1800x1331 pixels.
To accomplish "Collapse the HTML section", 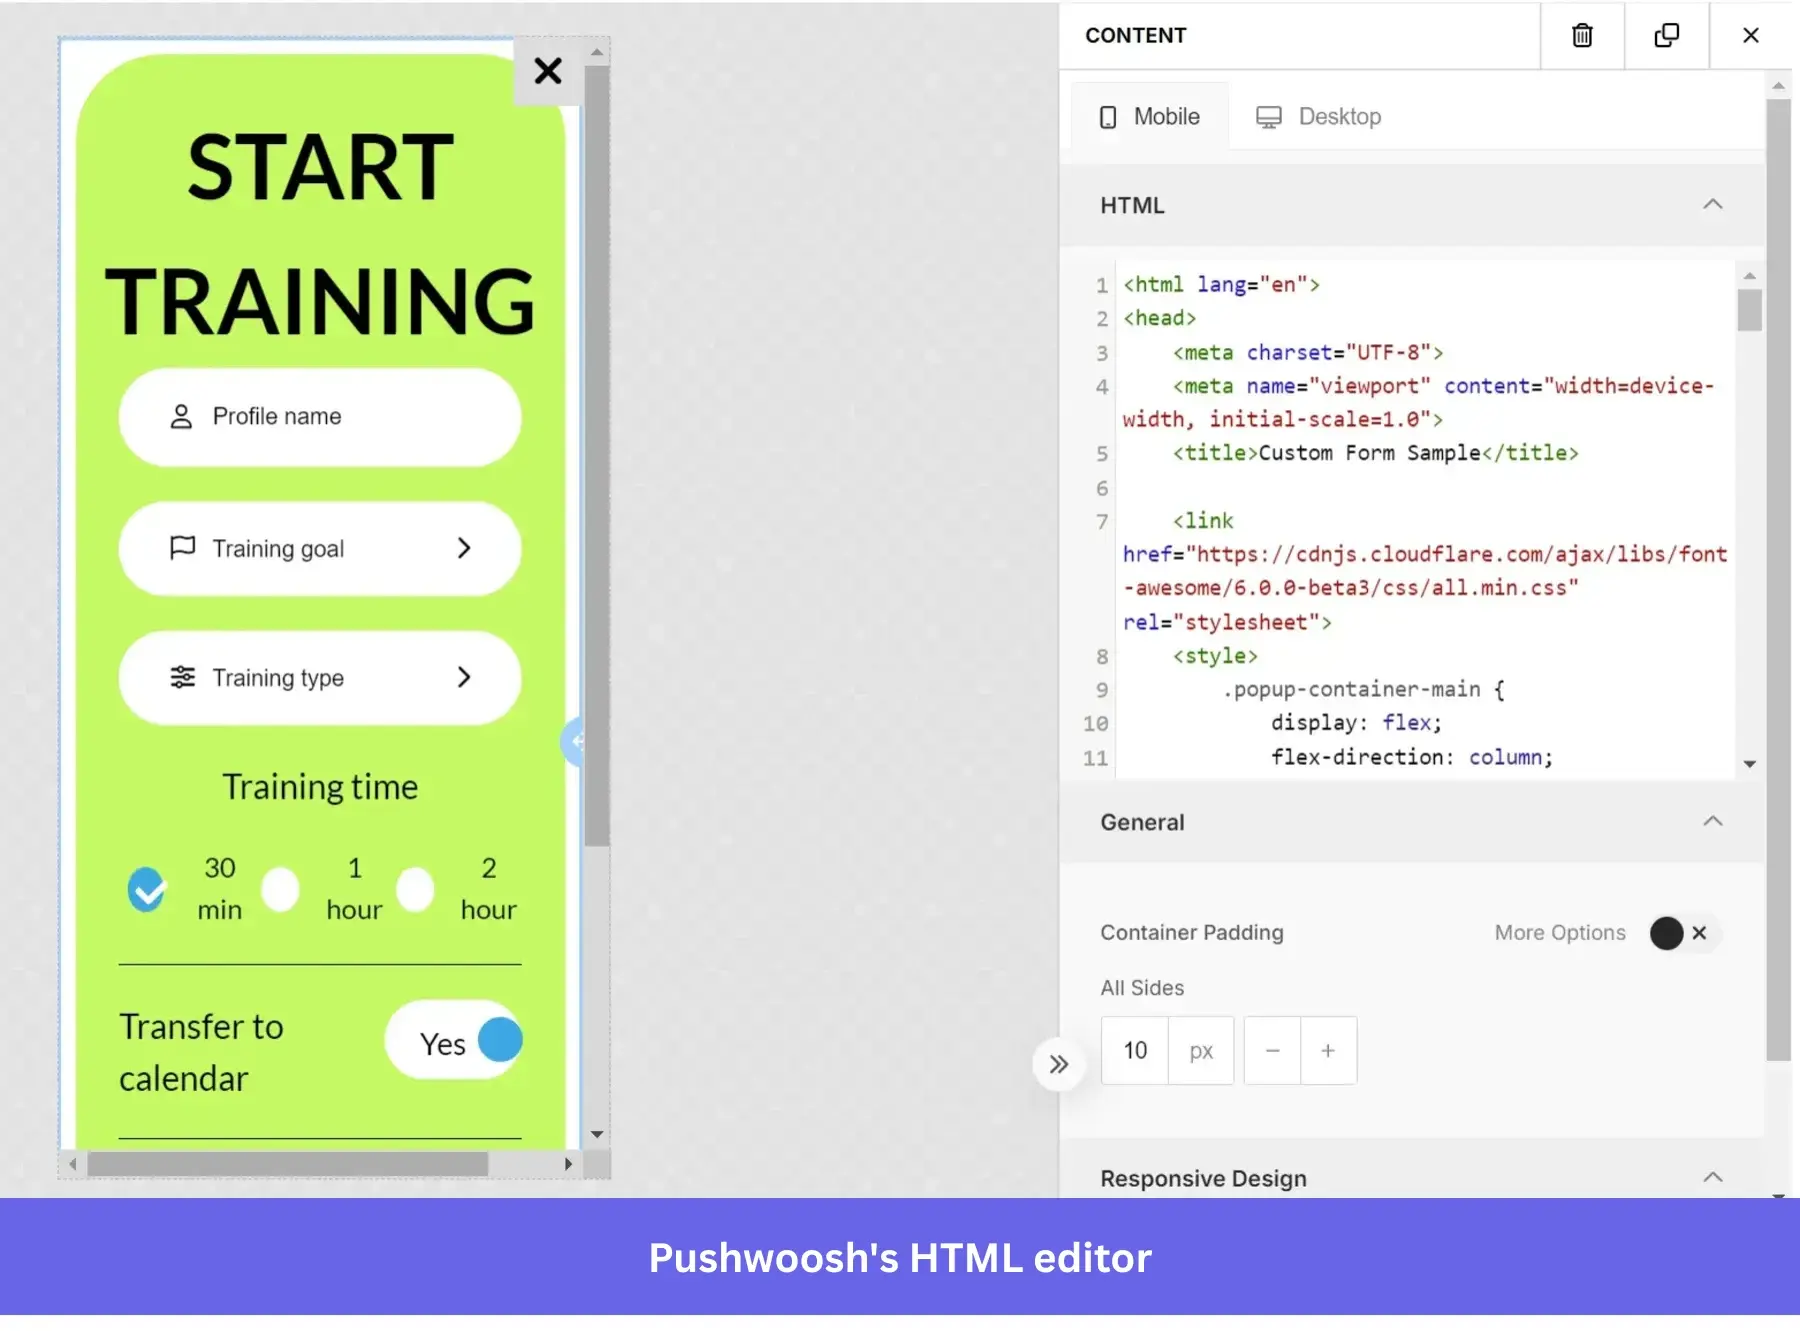I will tap(1714, 205).
